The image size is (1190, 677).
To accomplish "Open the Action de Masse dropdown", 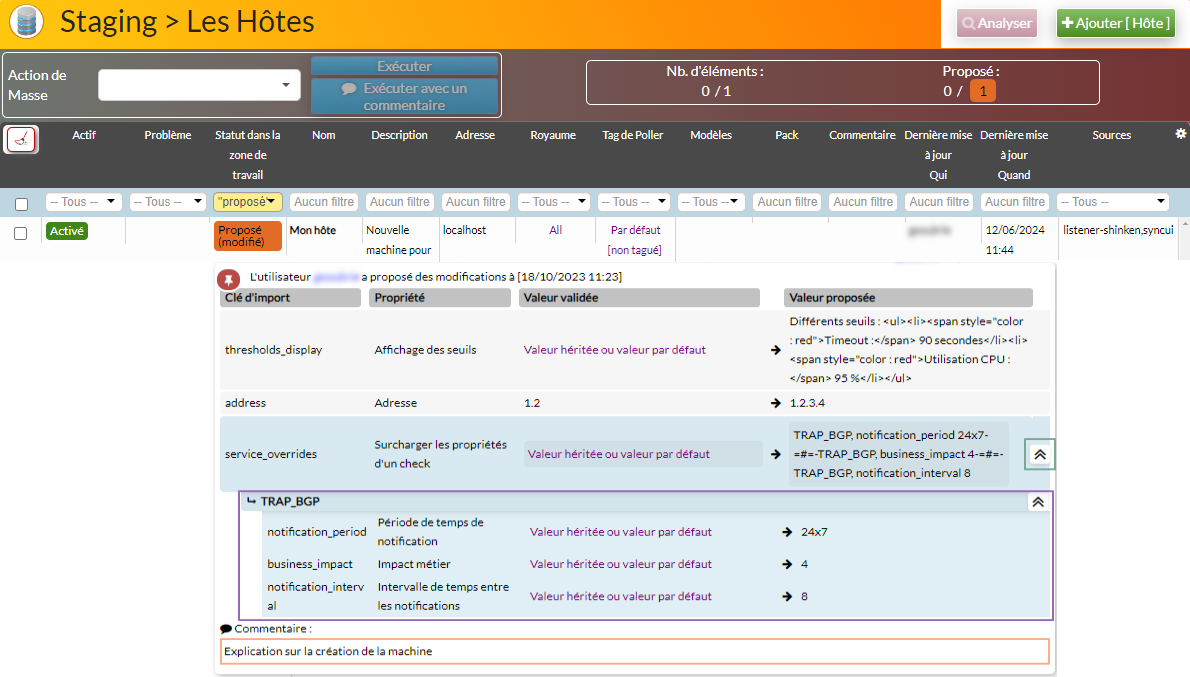I will pyautogui.click(x=199, y=85).
